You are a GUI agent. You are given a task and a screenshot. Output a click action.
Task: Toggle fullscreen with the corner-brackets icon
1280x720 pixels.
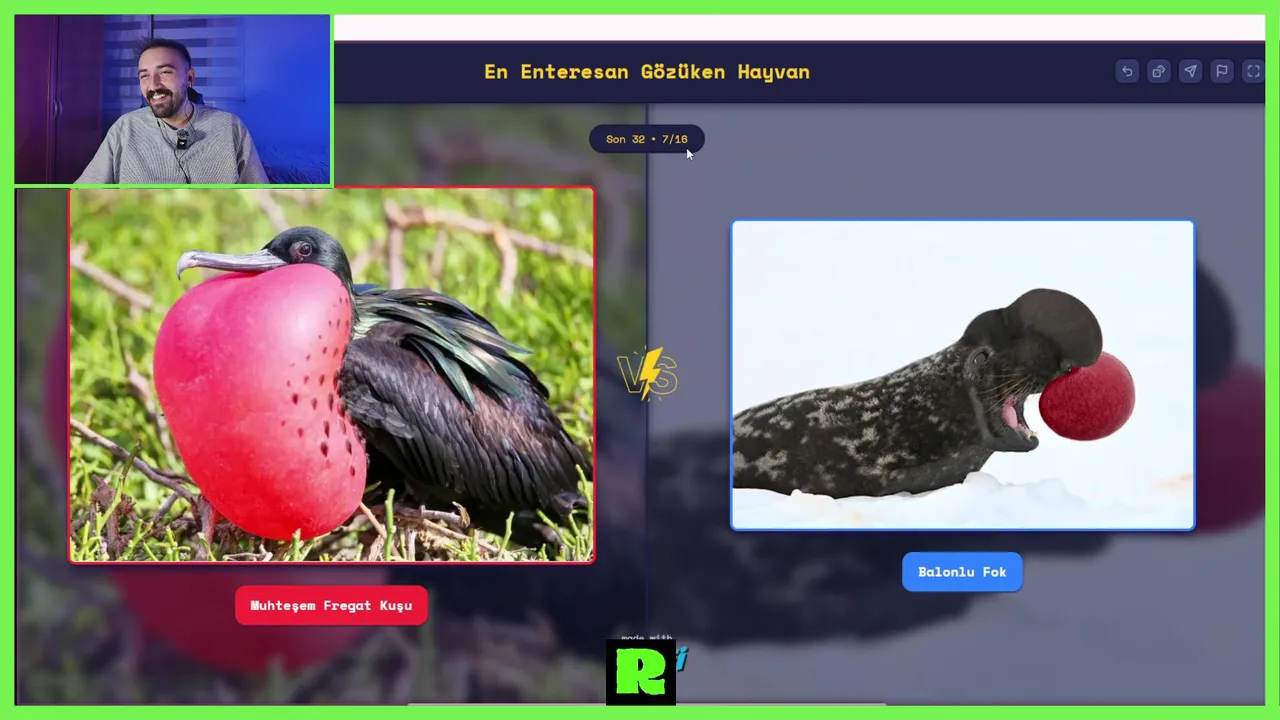coord(1253,71)
